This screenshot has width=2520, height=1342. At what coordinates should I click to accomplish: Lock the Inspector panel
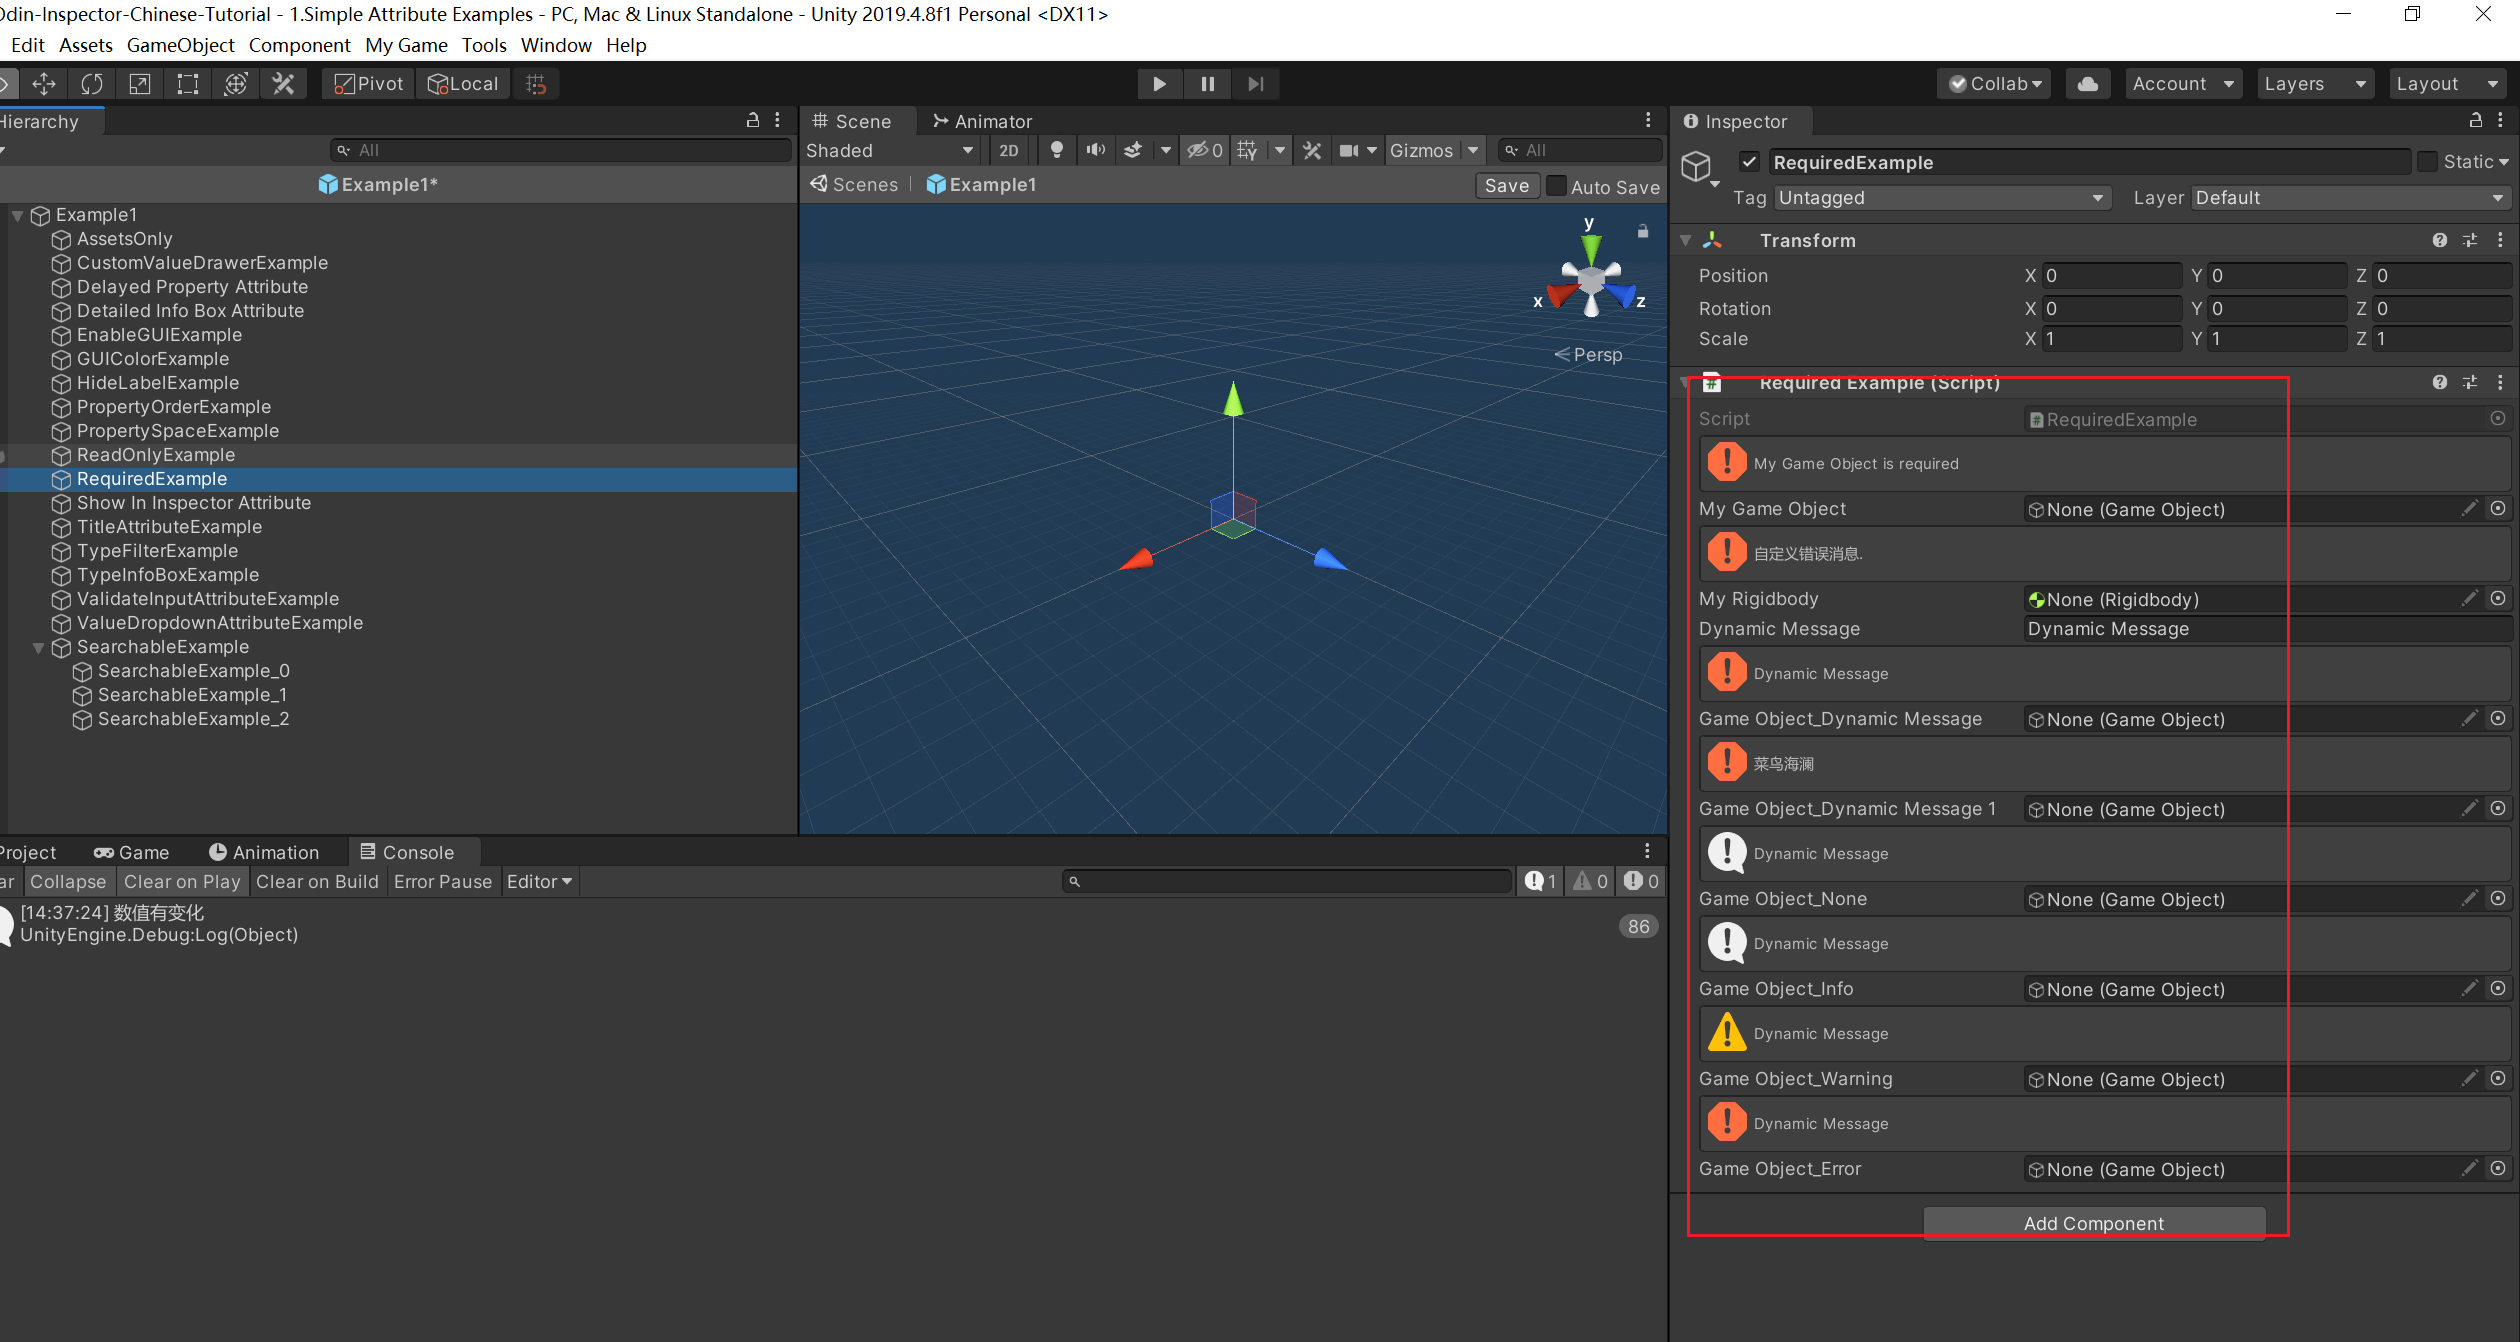click(x=2476, y=120)
